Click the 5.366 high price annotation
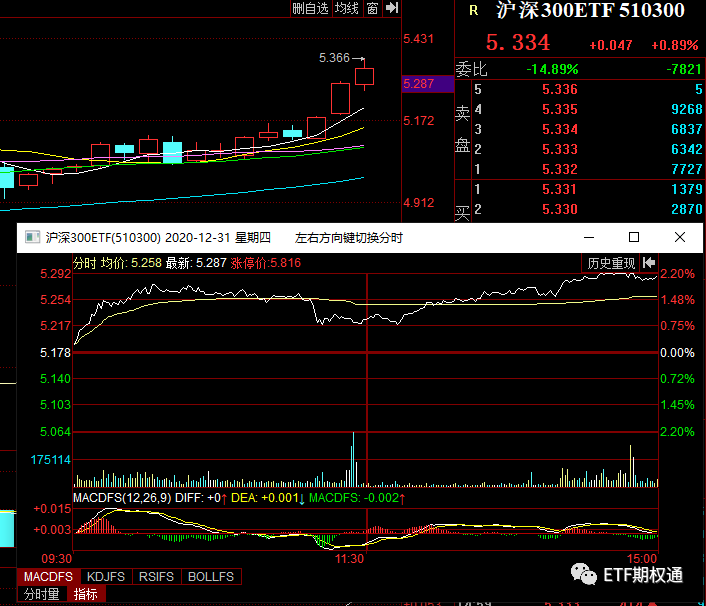The width and height of the screenshot is (706, 606). point(334,58)
